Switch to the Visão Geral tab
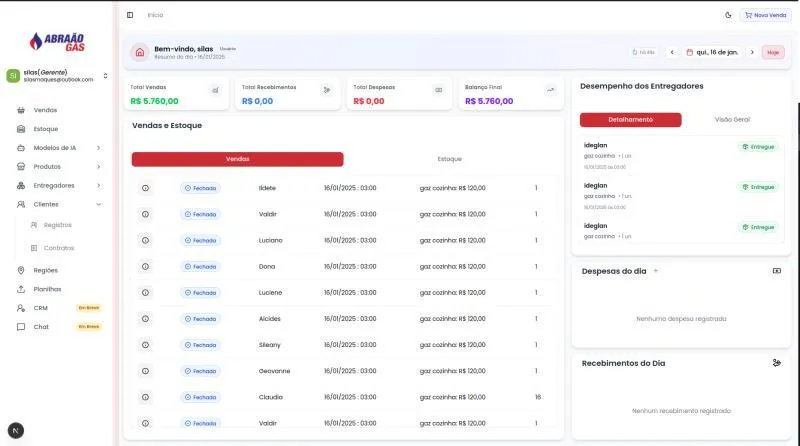The width and height of the screenshot is (800, 446). click(x=732, y=119)
